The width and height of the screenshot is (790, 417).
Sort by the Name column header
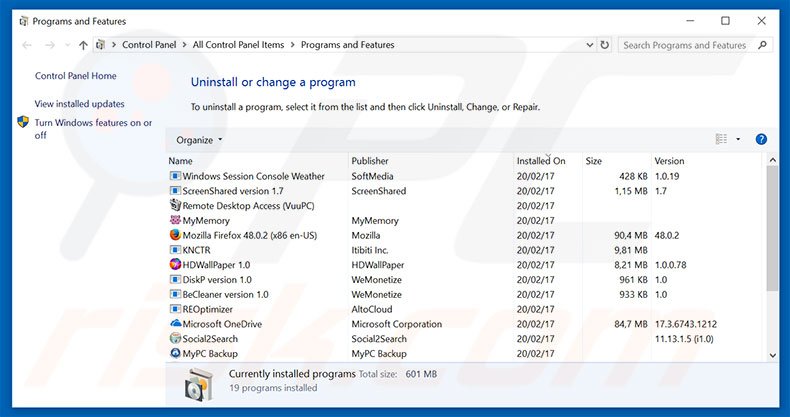coord(257,161)
